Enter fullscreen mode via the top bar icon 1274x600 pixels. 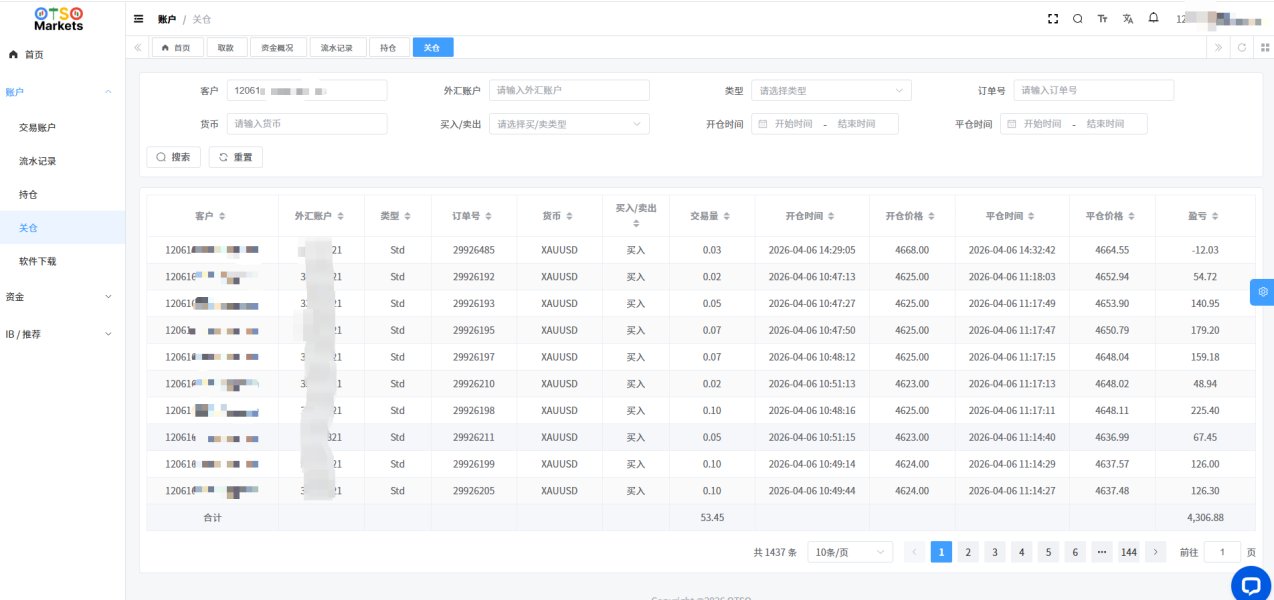coord(1052,19)
